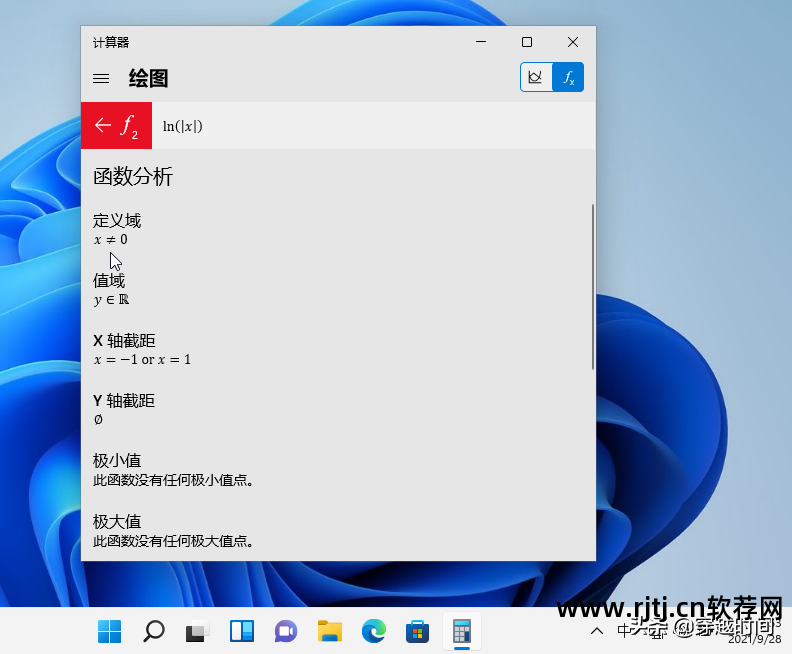Click the function analysis scrollbar
The width and height of the screenshot is (792, 654).
tap(592, 287)
